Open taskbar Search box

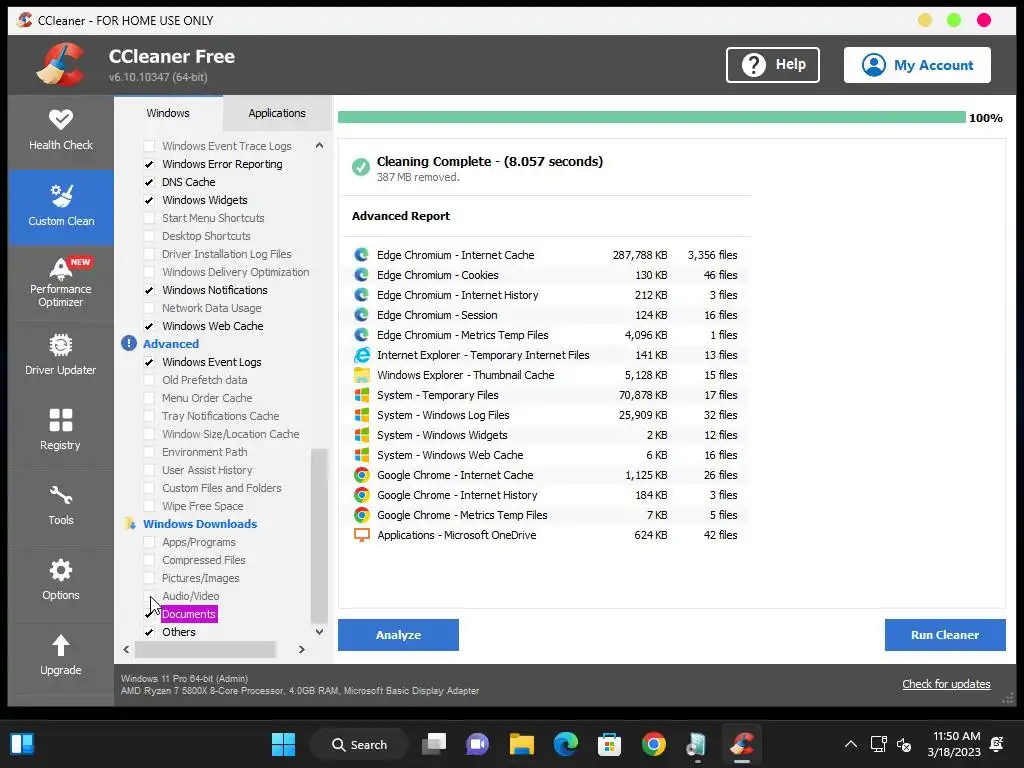click(x=360, y=744)
